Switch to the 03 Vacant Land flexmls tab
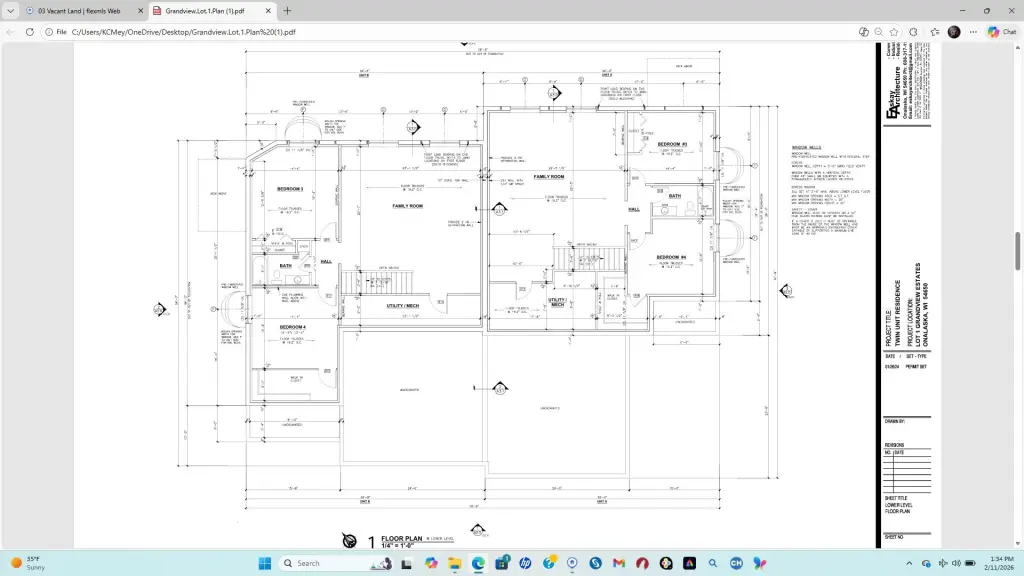1024x576 pixels. click(80, 11)
